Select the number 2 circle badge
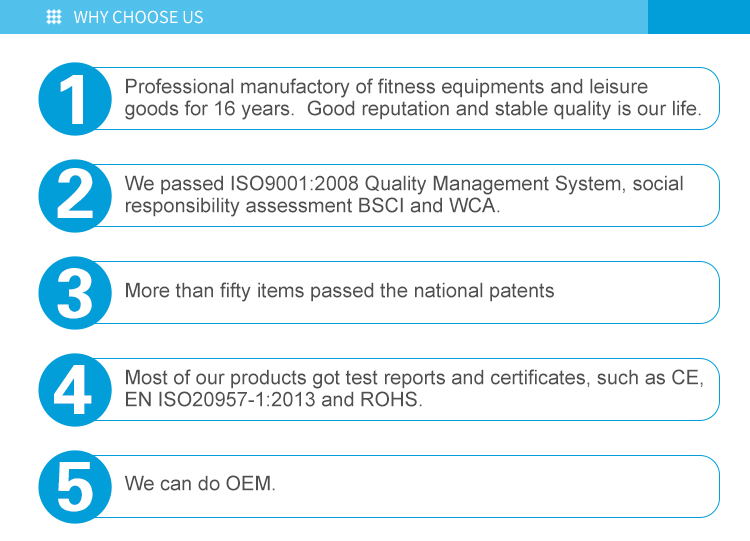 (x=73, y=195)
